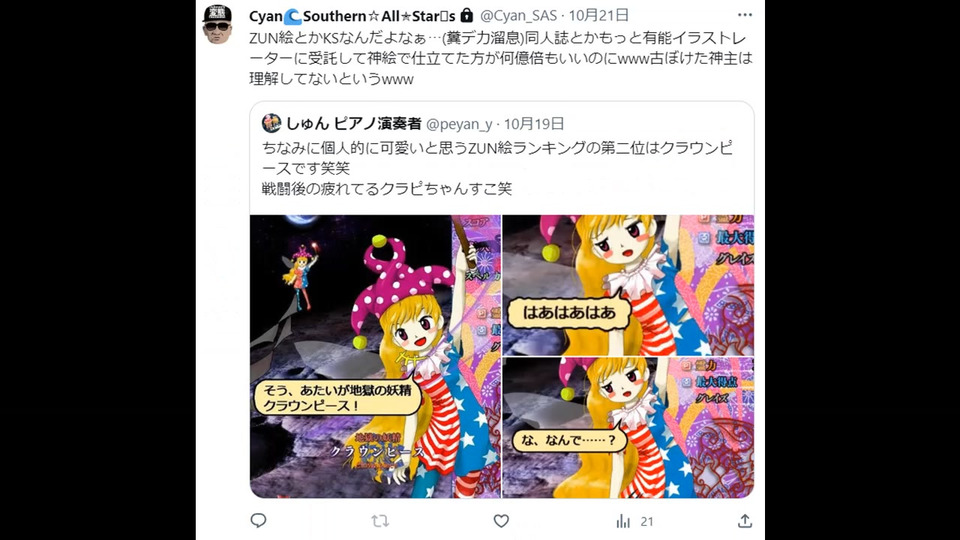Click the retweet arrows icon

tap(380, 521)
